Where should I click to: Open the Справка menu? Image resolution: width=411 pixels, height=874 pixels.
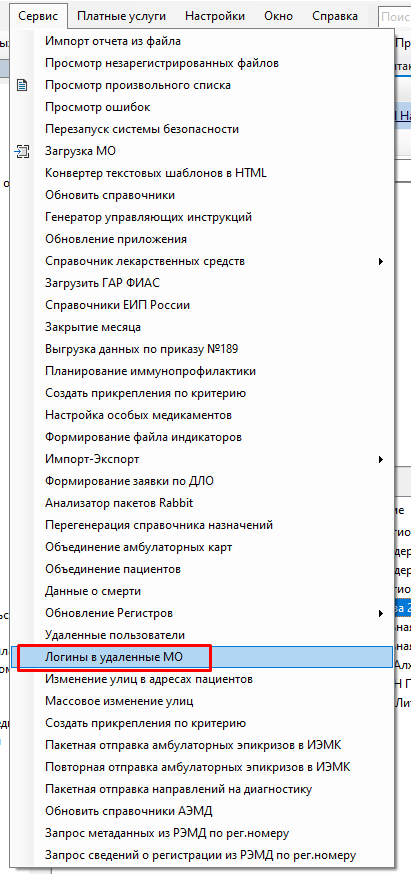pos(335,16)
